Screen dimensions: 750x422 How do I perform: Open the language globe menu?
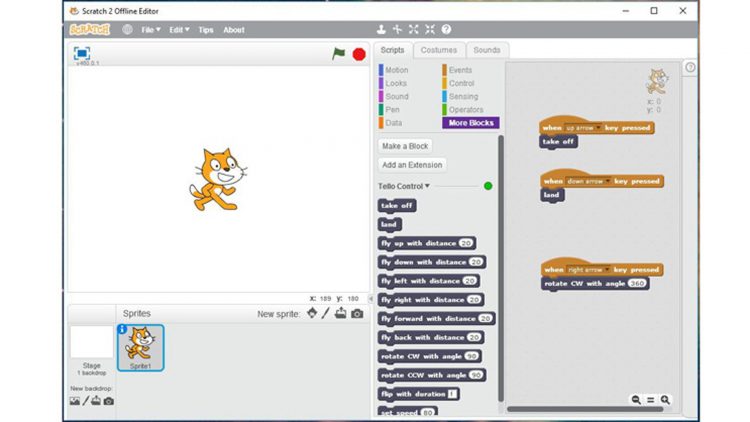tap(127, 29)
